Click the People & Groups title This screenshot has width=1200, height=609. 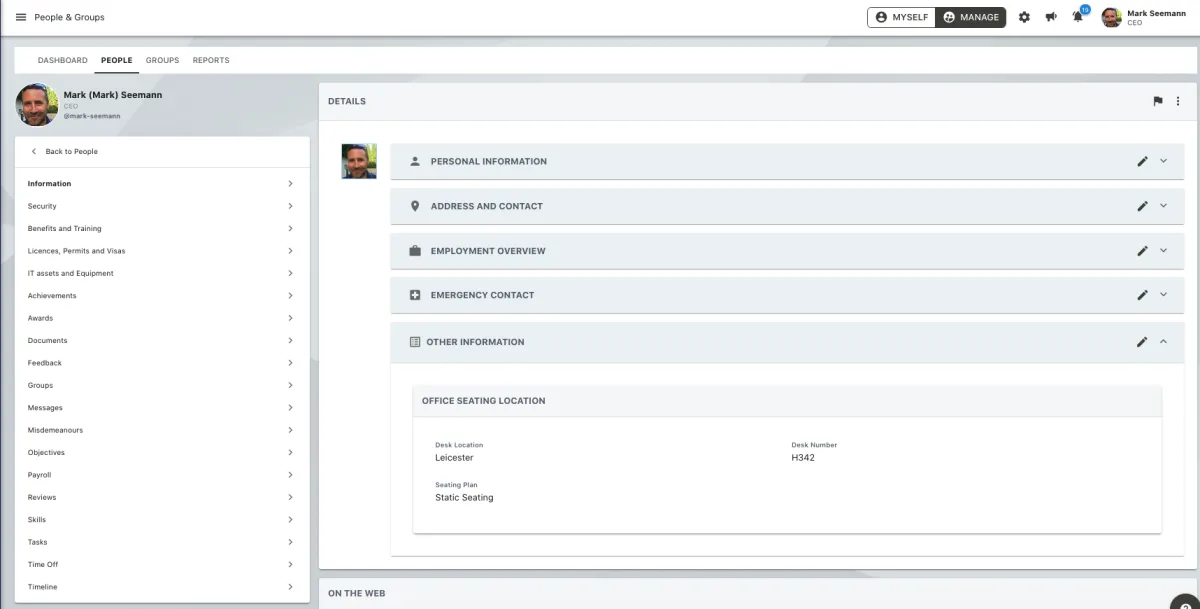click(x=69, y=17)
